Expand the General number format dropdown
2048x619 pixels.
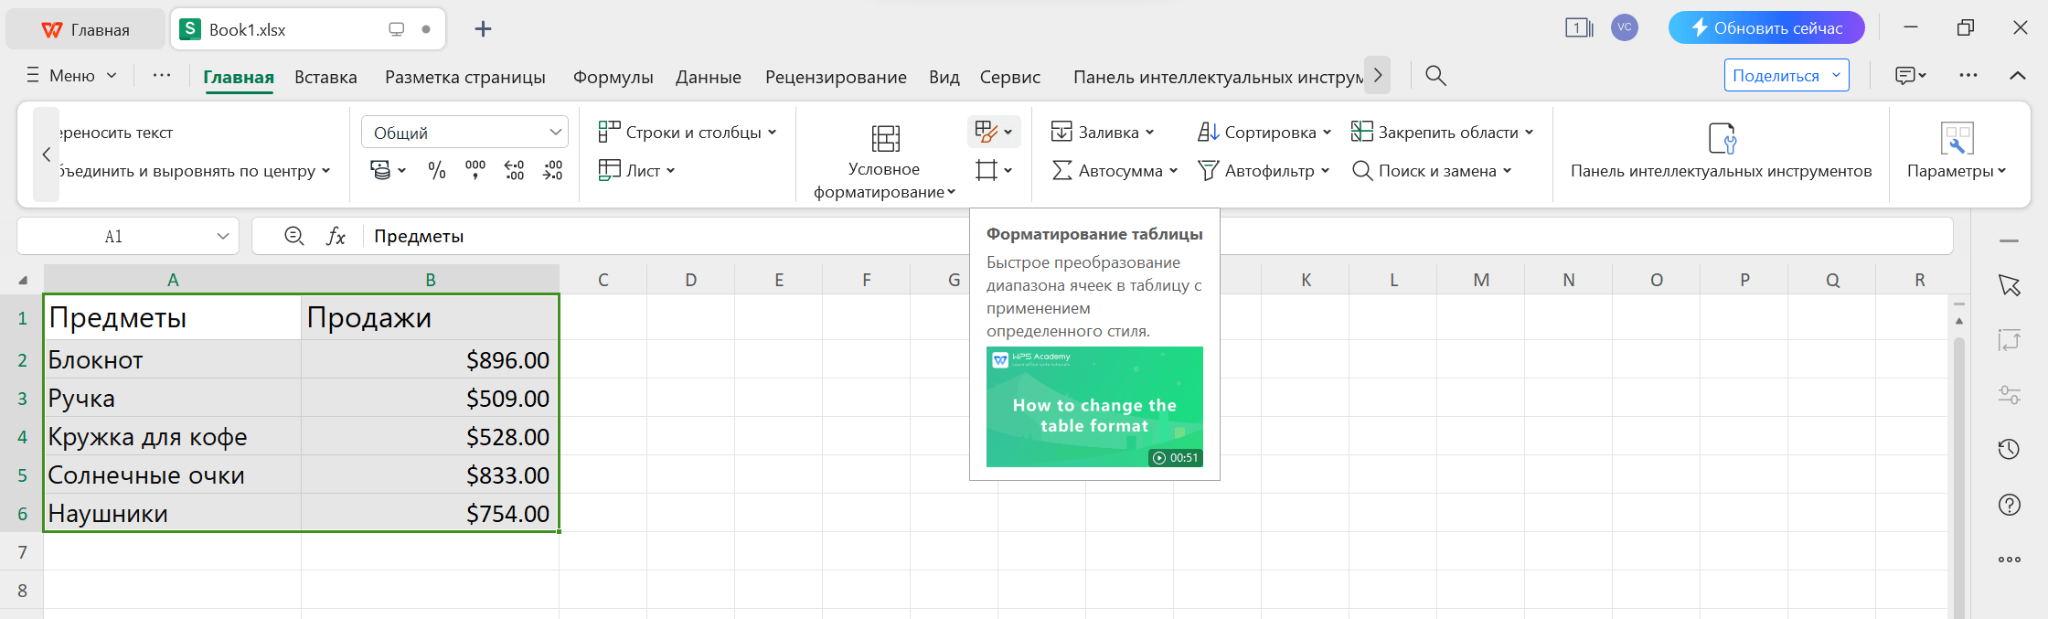pyautogui.click(x=555, y=133)
